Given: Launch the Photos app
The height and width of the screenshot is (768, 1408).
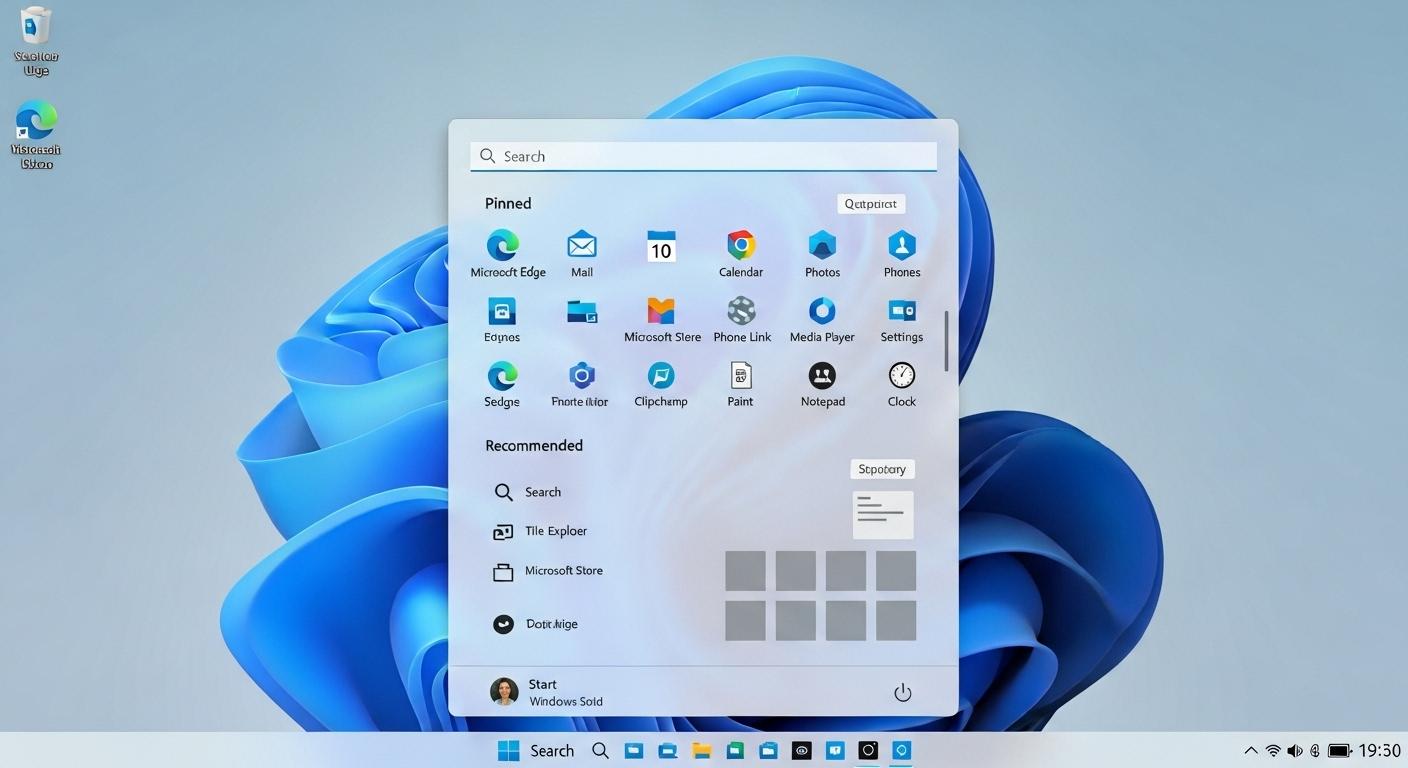Looking at the screenshot, I should [821, 250].
